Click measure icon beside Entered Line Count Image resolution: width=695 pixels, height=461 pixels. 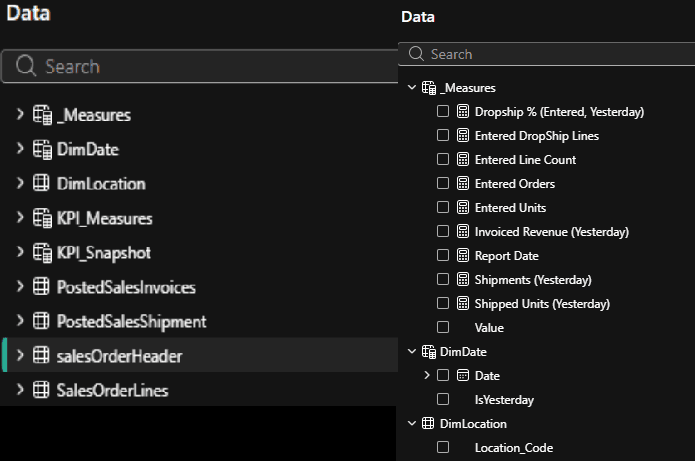(x=463, y=159)
